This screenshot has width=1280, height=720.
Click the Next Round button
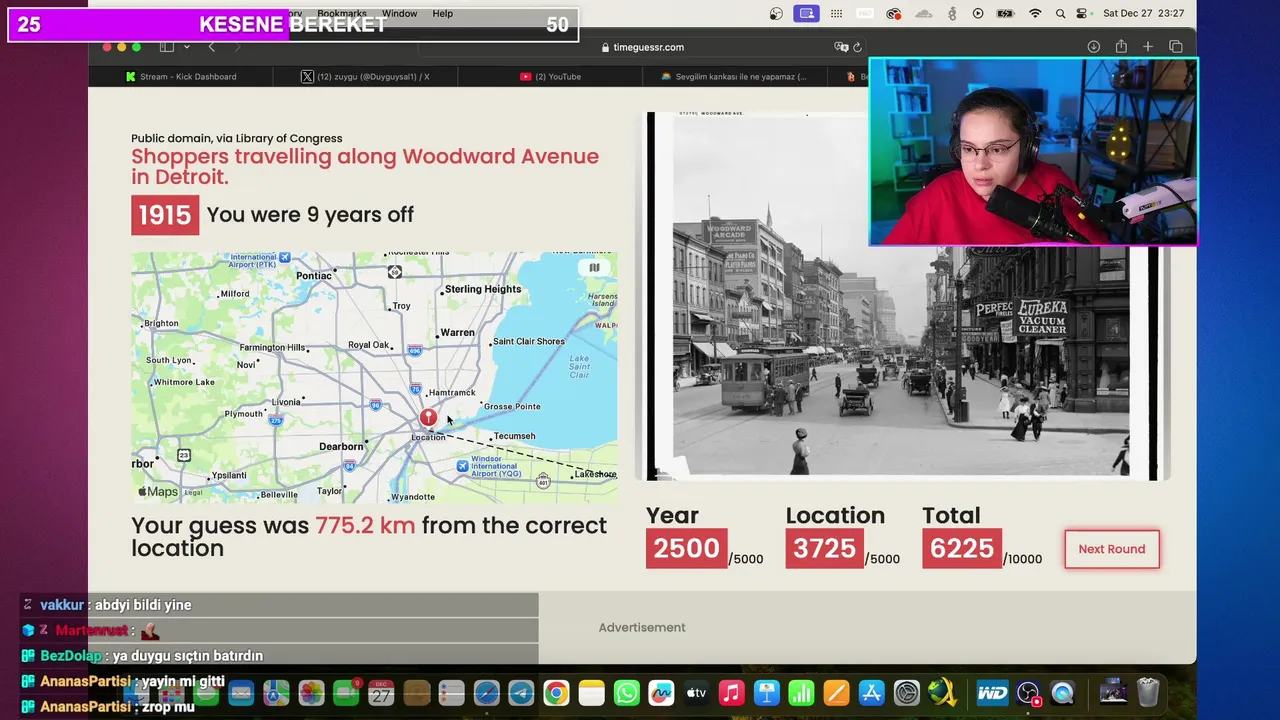pyautogui.click(x=1112, y=549)
